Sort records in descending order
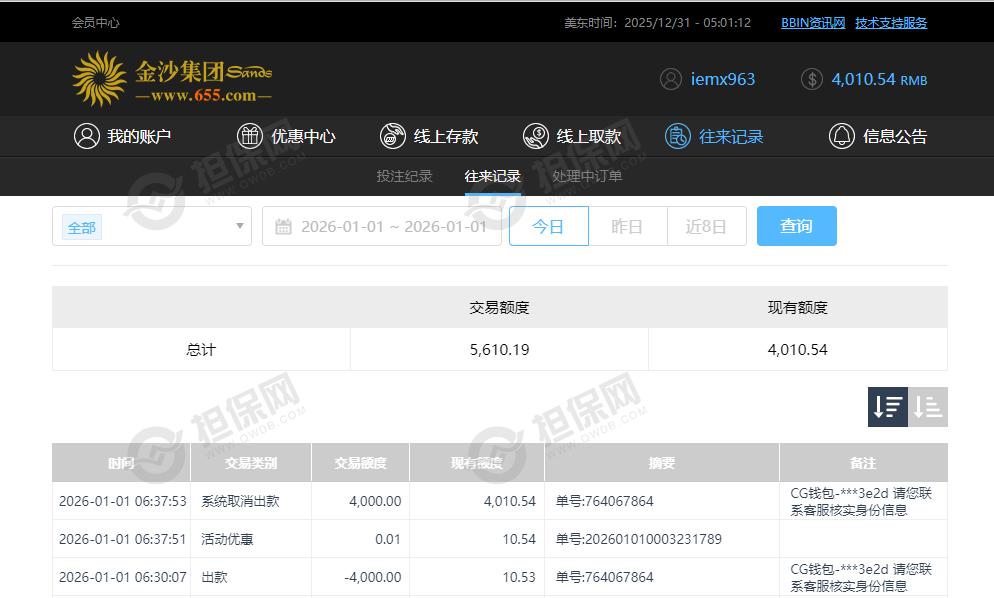 888,407
